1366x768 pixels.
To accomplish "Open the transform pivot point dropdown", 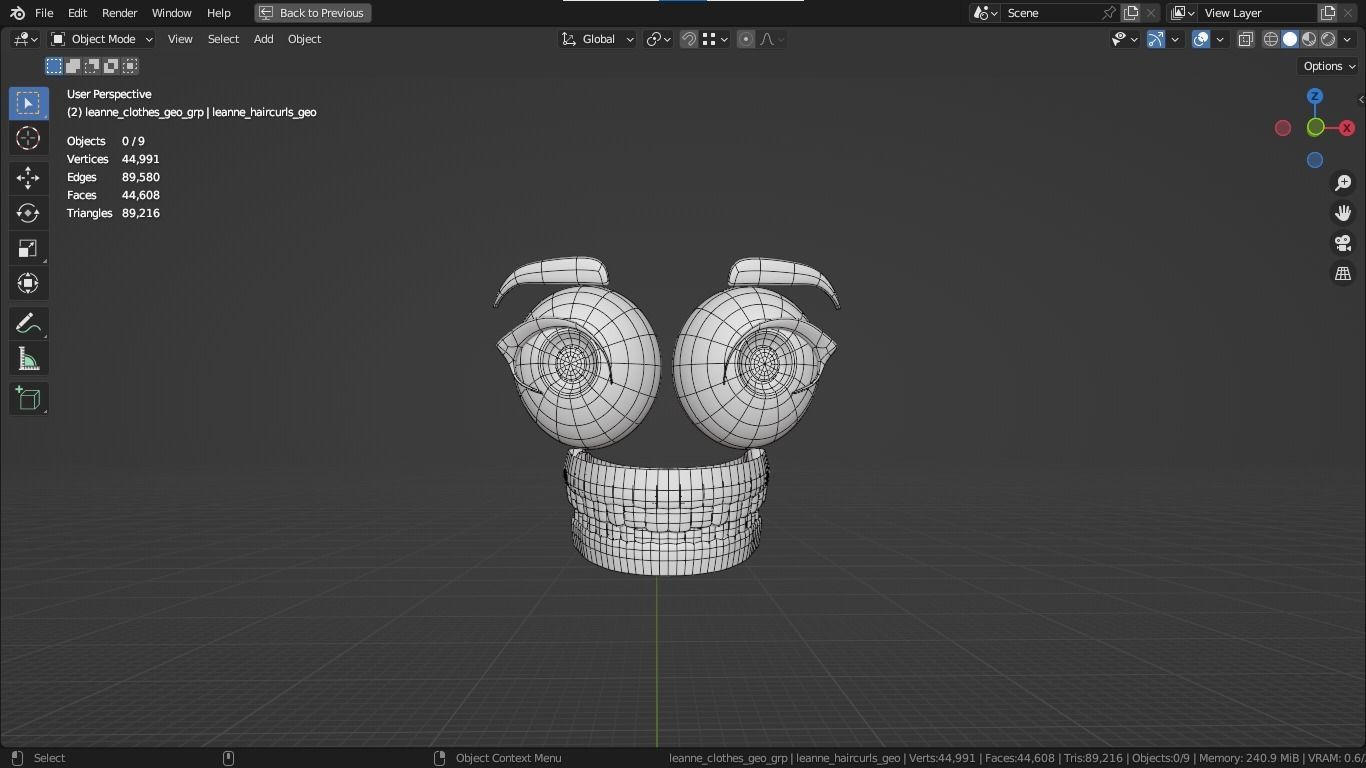I will [x=658, y=39].
